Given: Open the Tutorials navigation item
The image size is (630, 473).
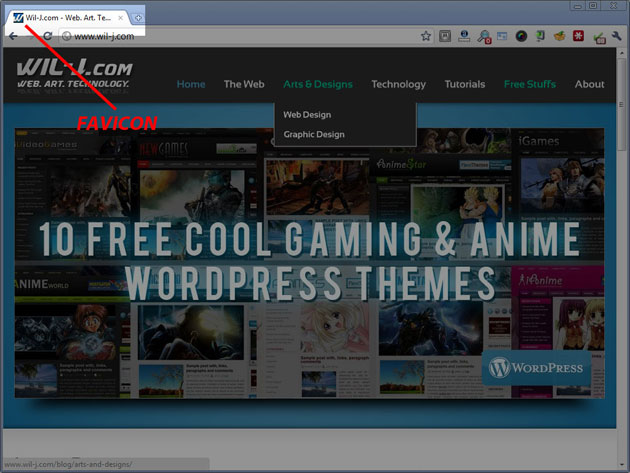Looking at the screenshot, I should [x=465, y=84].
